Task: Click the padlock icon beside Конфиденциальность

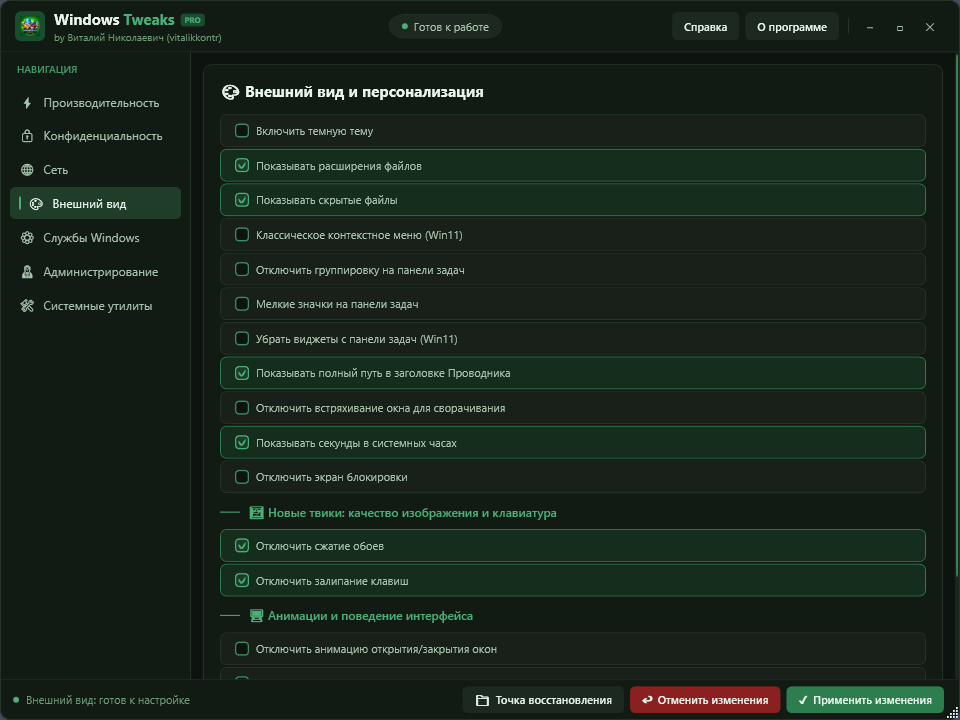Action: coord(27,136)
